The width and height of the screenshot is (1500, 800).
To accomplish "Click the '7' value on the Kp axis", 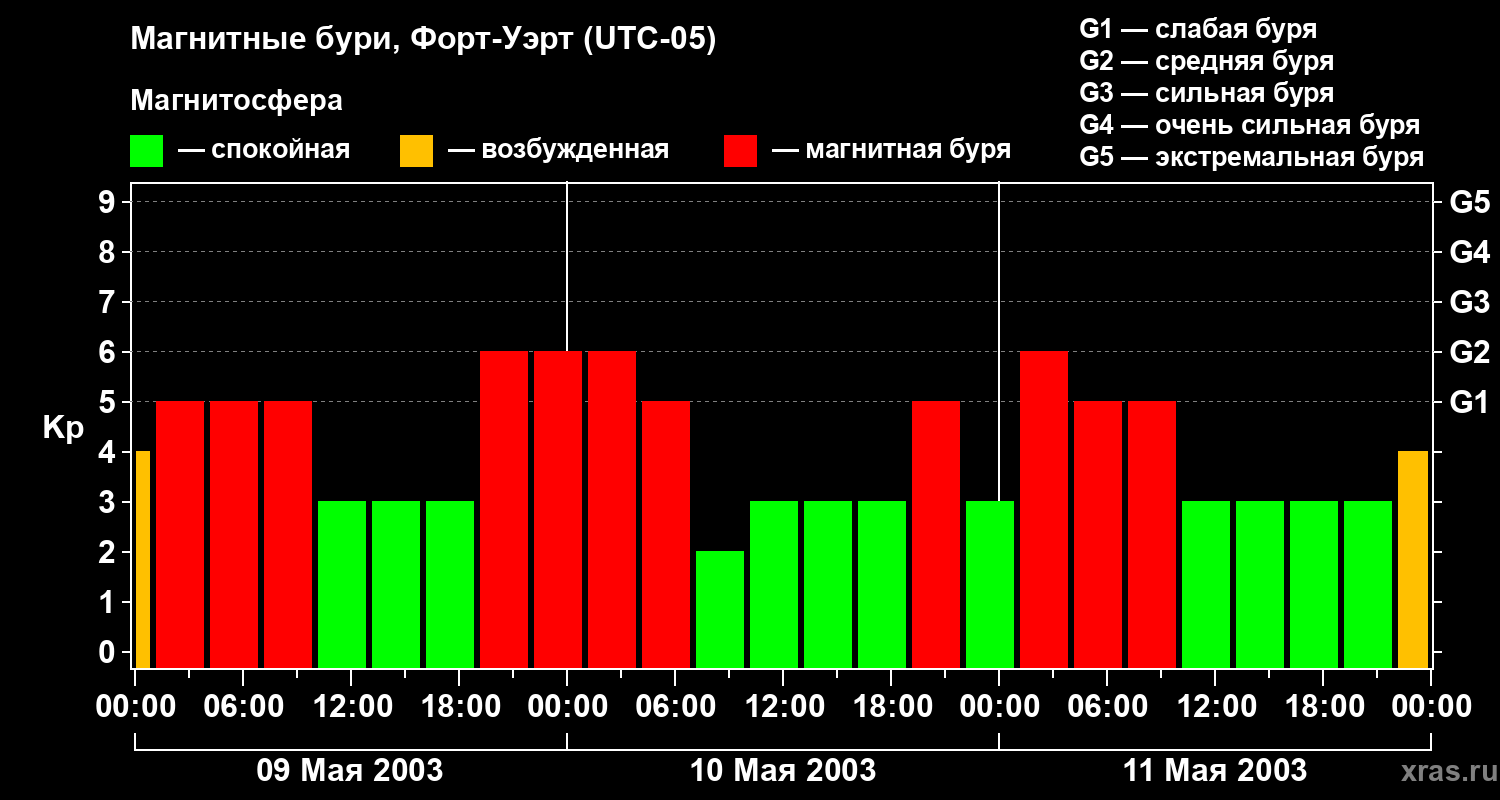I will click(x=107, y=302).
